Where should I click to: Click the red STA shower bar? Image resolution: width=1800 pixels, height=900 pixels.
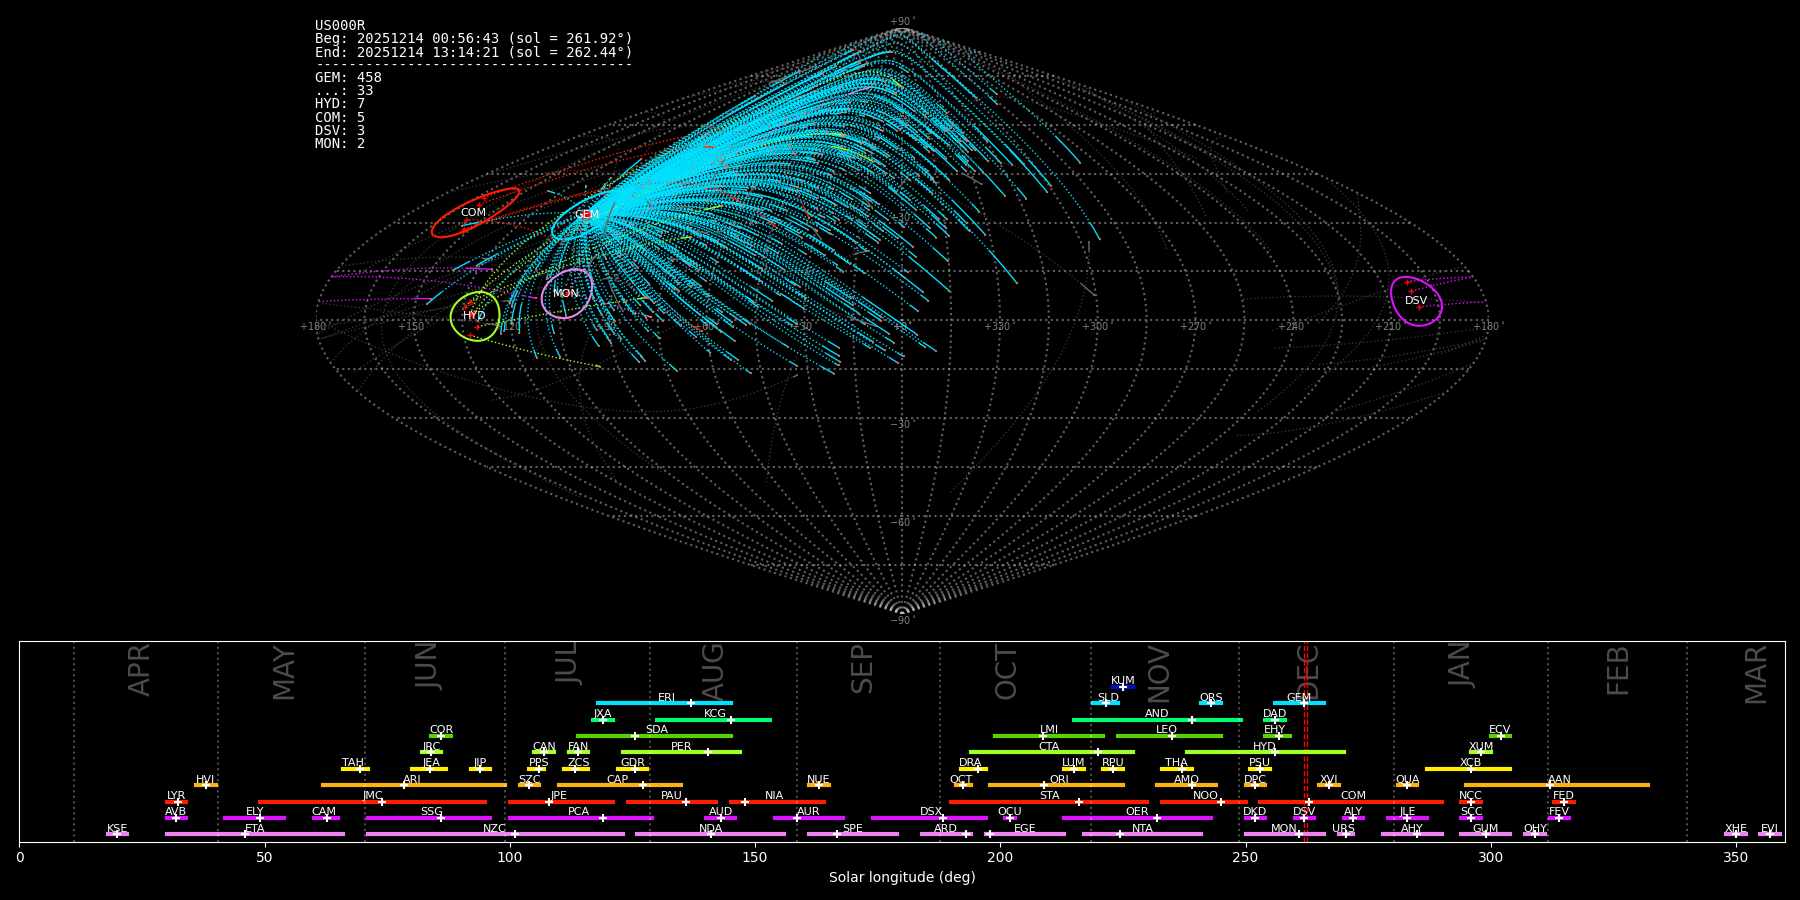click(x=1049, y=801)
